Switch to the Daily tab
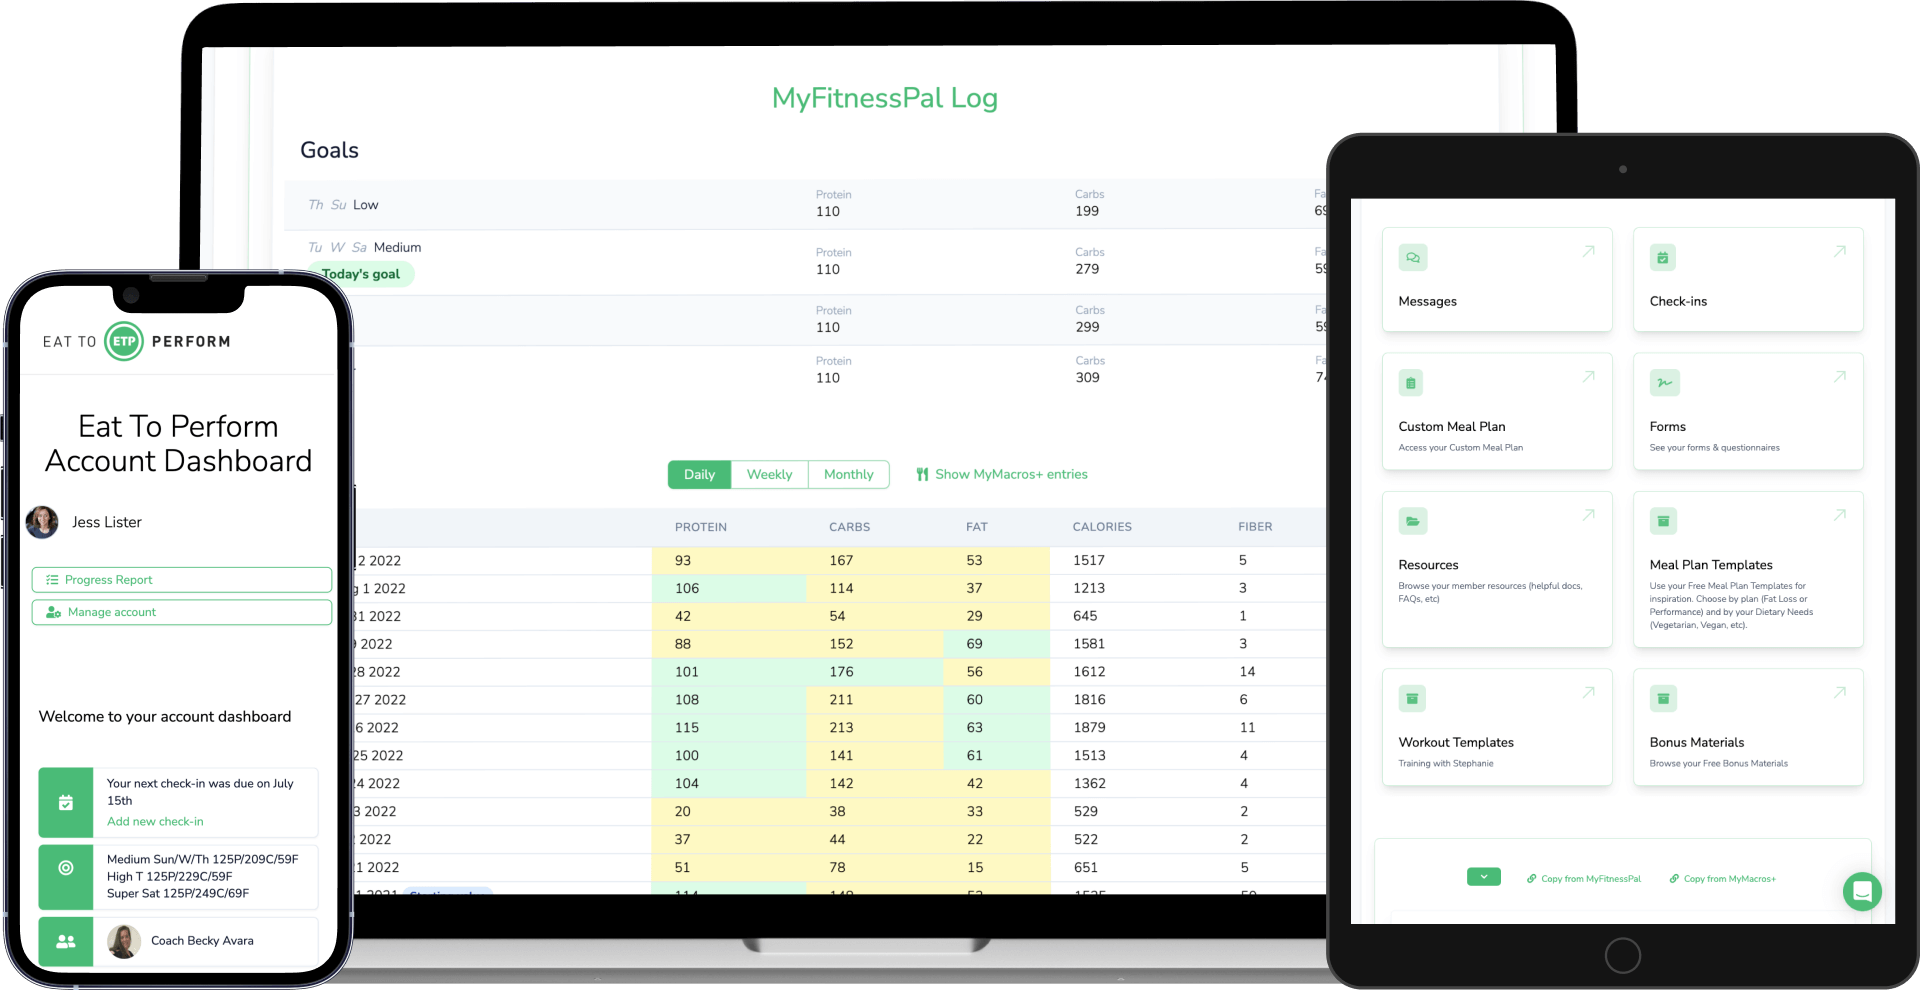The height and width of the screenshot is (990, 1920). coord(699,475)
